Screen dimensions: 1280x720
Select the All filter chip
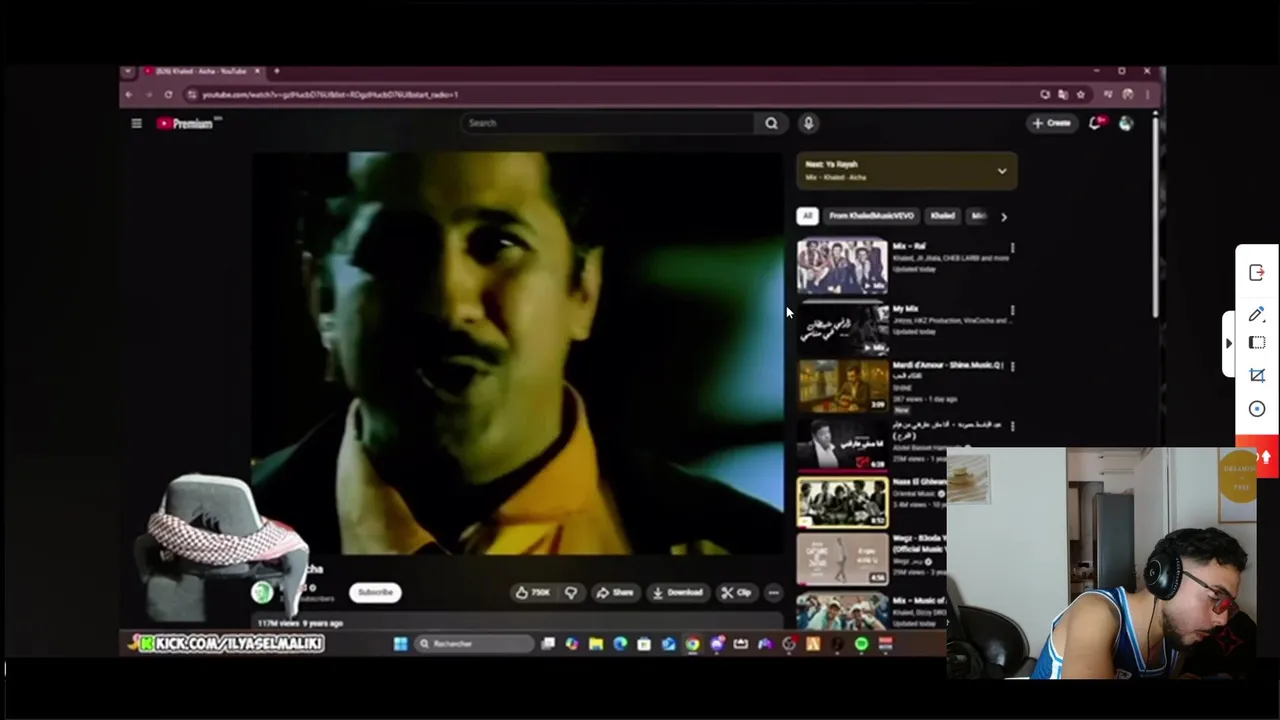(807, 216)
